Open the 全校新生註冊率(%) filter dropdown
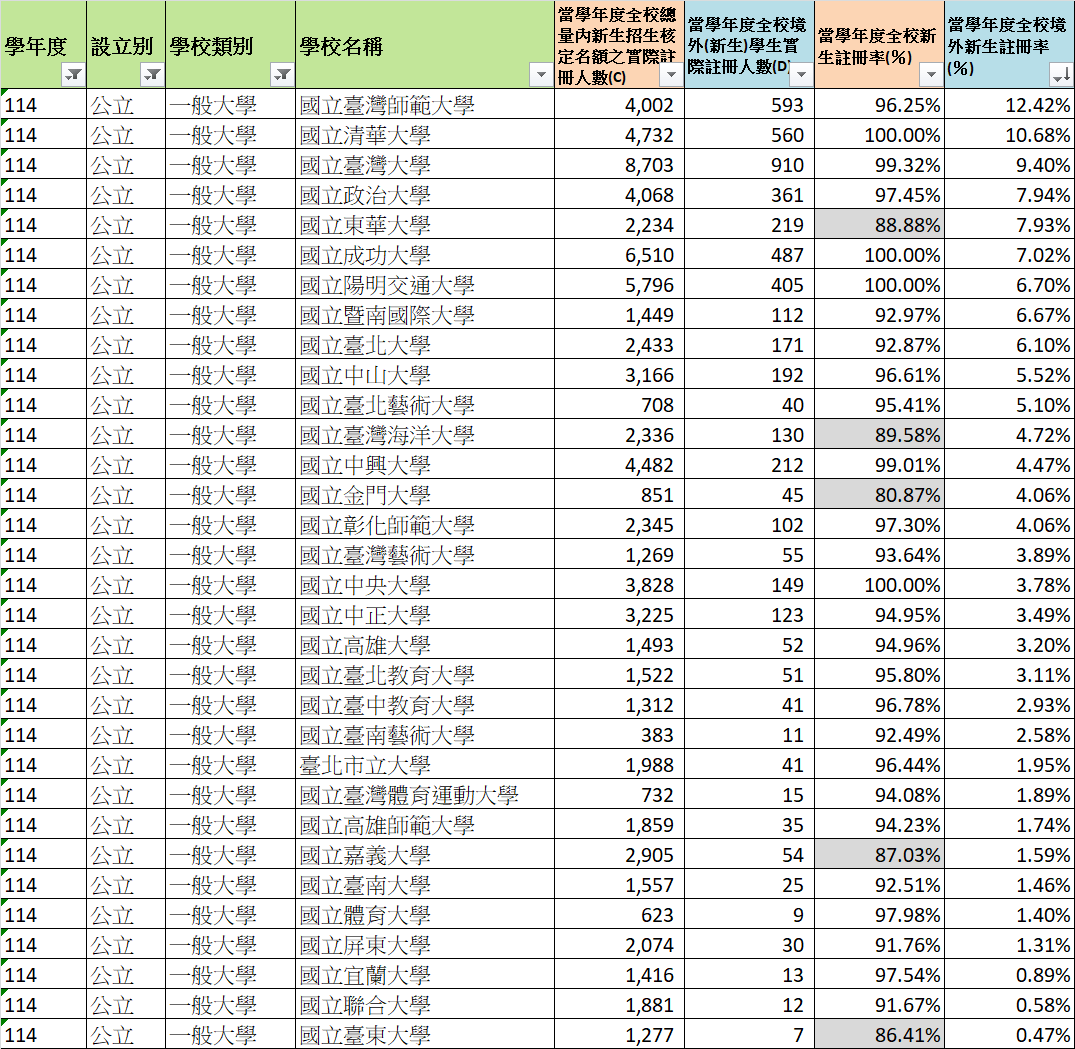Screen dimensions: 1075x1049 [931, 75]
